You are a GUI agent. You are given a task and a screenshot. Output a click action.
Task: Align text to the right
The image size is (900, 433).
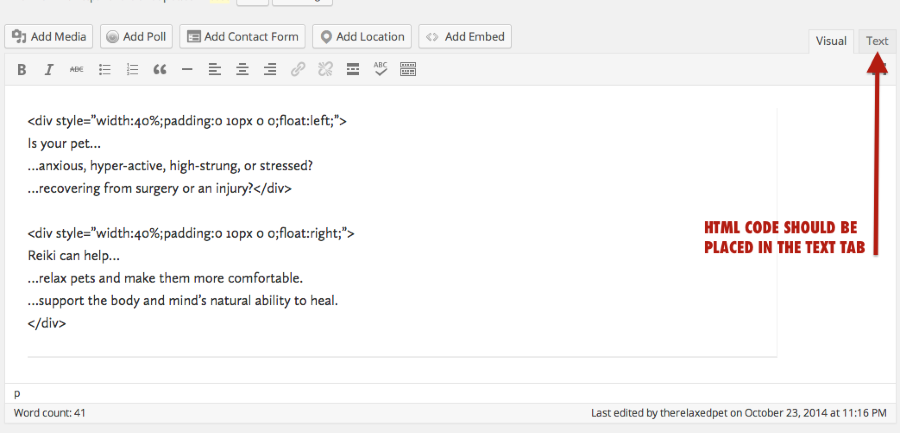click(x=270, y=69)
